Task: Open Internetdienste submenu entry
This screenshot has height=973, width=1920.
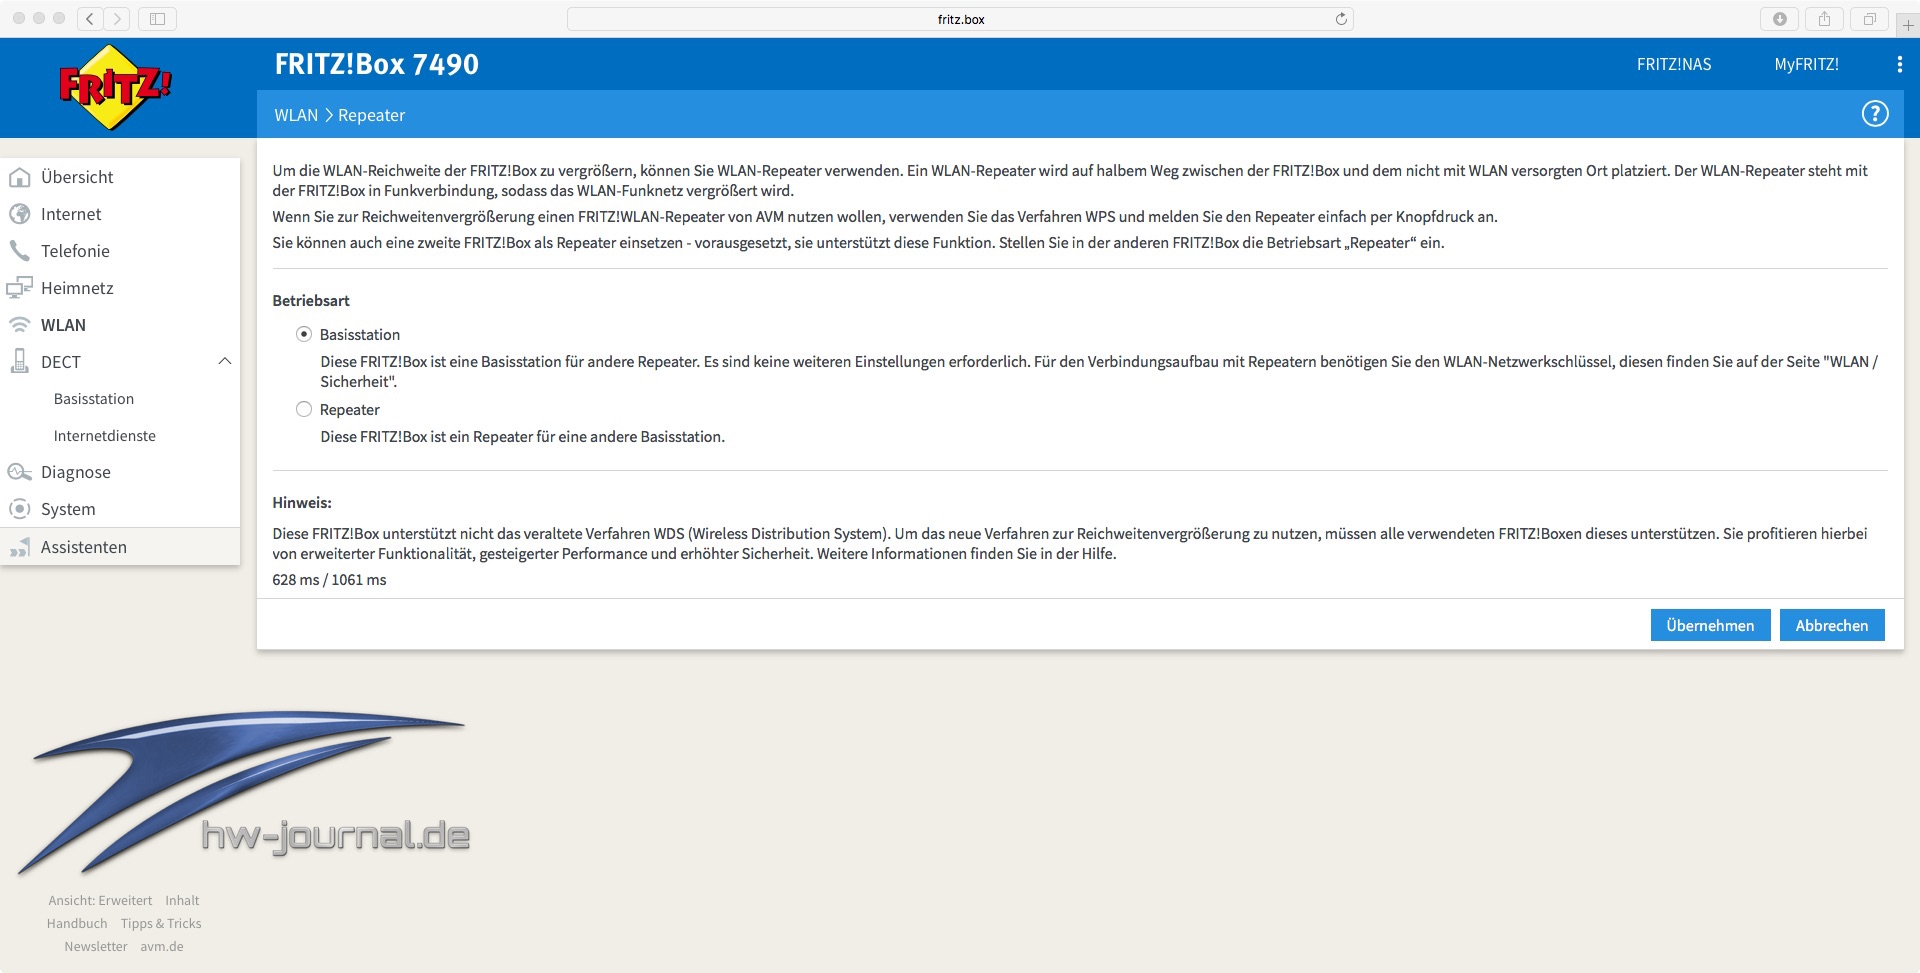Action: tap(105, 435)
